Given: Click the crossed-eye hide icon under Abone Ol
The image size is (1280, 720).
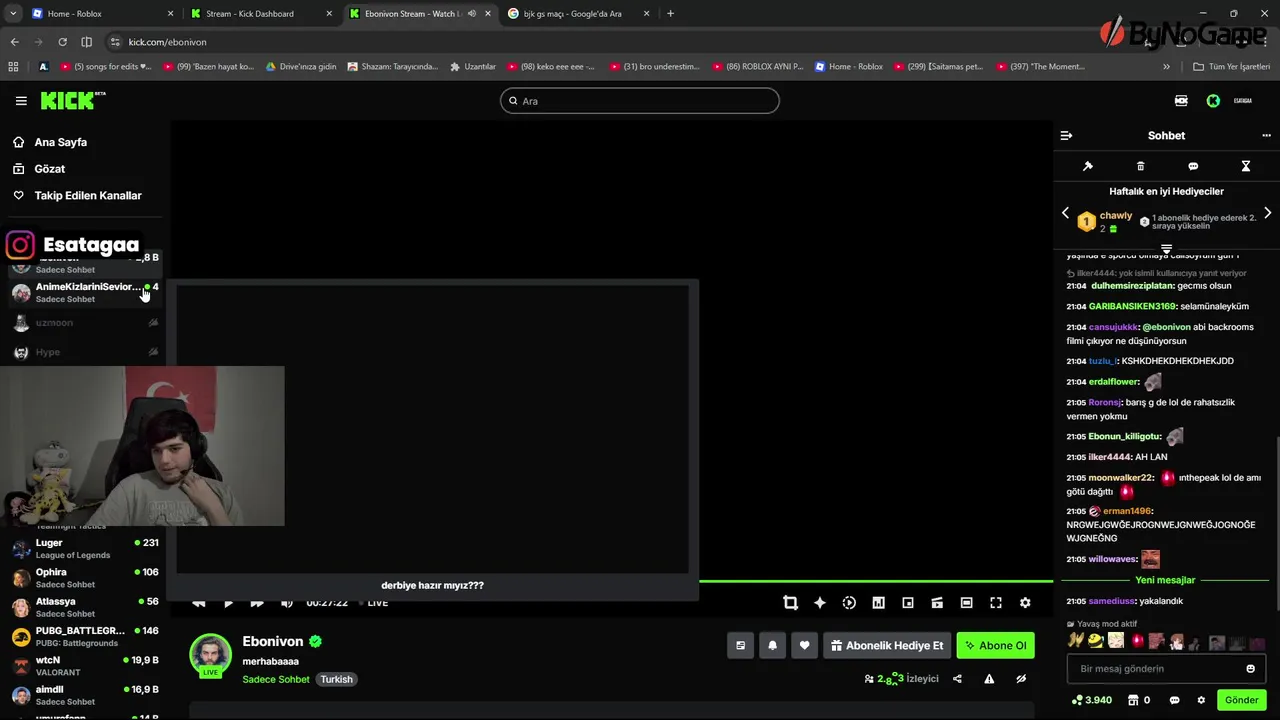Looking at the screenshot, I should (1021, 679).
